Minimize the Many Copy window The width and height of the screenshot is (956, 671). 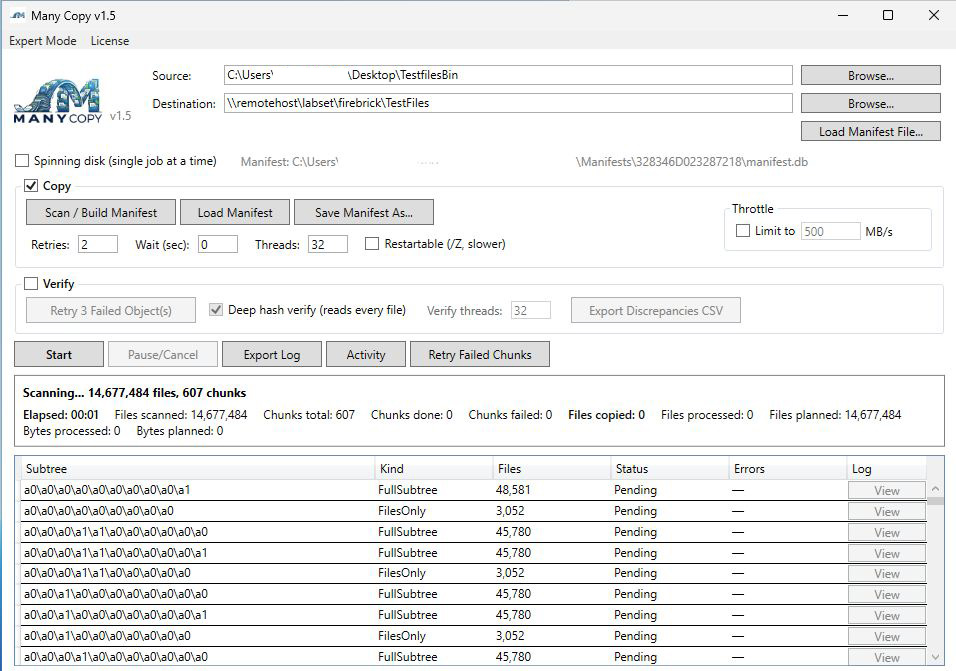(x=843, y=15)
